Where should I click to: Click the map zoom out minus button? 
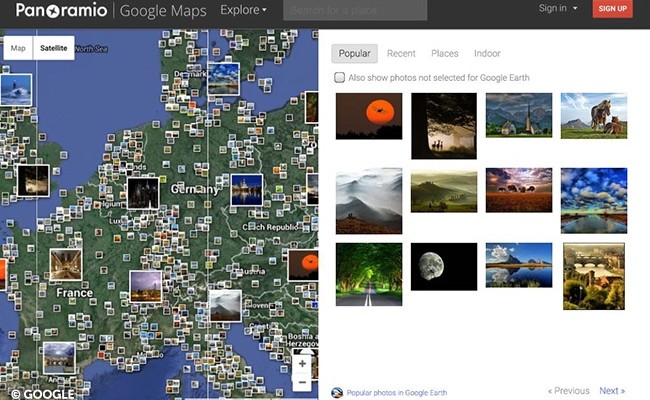coord(303,382)
